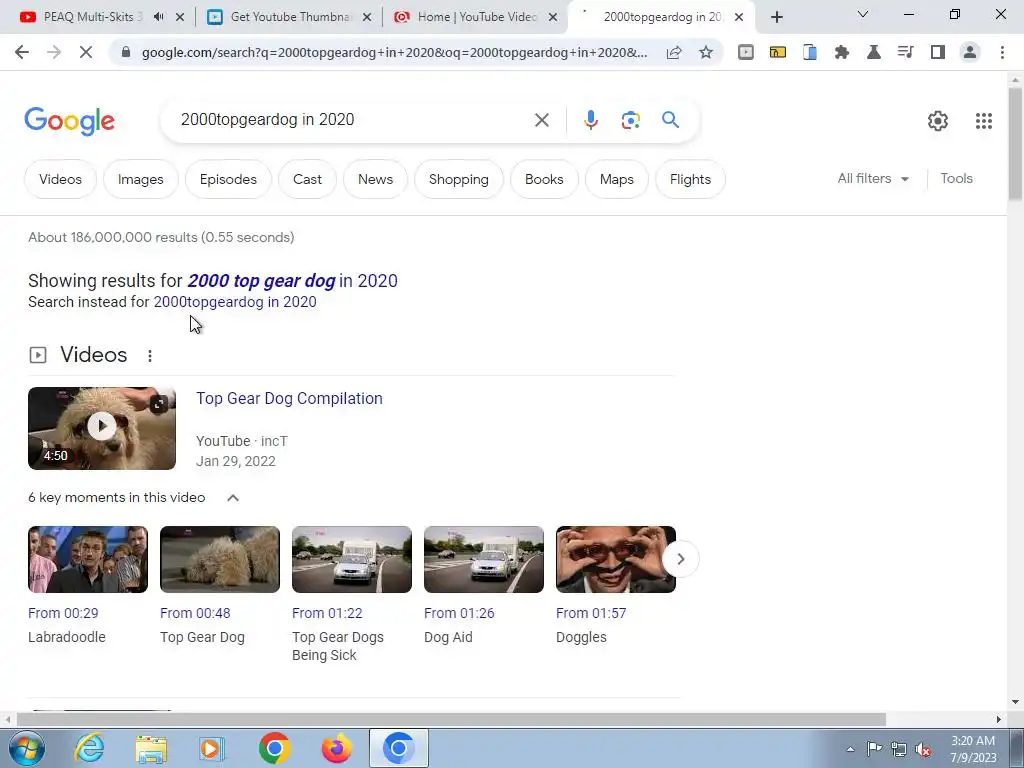1024x768 pixels.
Task: Filter results by Flights
Action: [x=690, y=179]
